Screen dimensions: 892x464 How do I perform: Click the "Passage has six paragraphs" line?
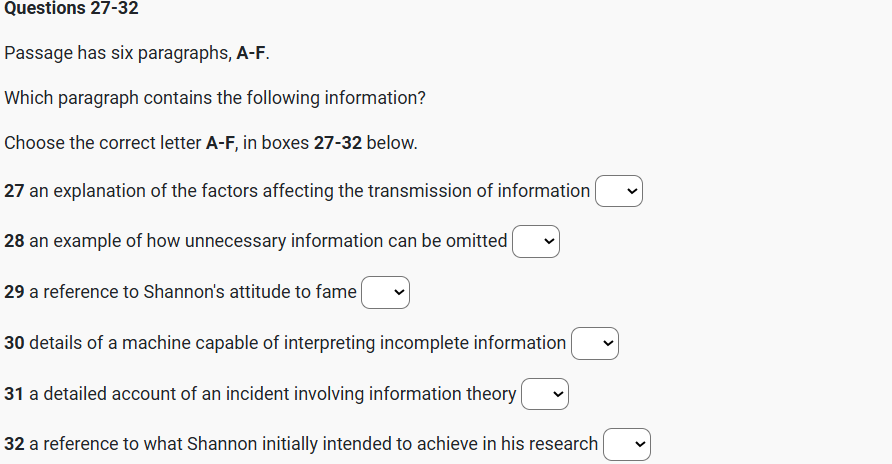pyautogui.click(x=137, y=54)
